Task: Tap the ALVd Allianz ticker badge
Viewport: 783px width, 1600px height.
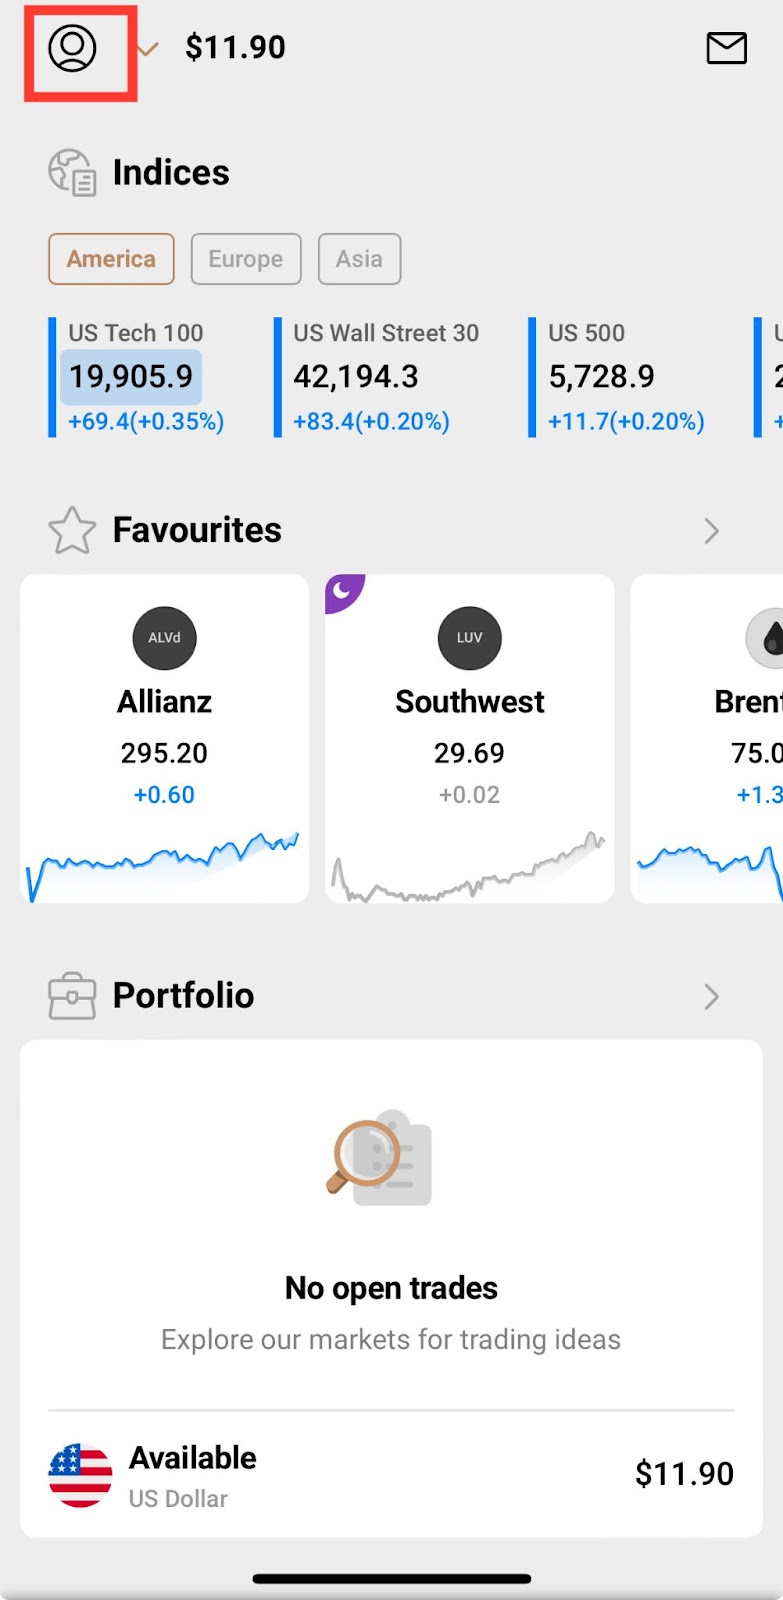Action: click(165, 638)
